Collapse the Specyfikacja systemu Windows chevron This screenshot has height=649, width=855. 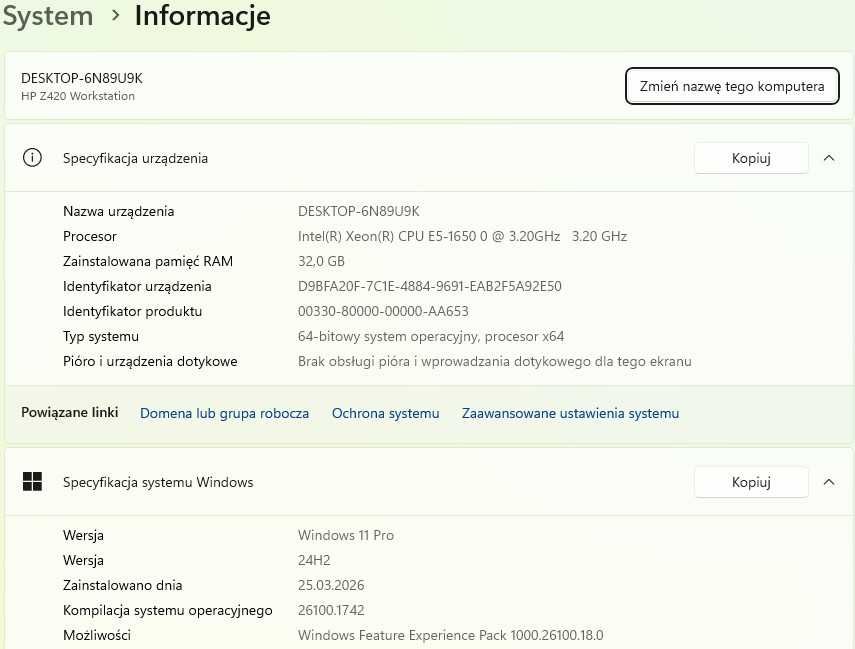pyautogui.click(x=829, y=482)
